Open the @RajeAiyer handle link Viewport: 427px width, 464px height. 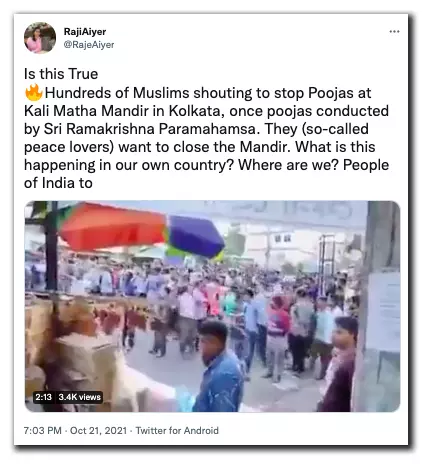(x=89, y=45)
